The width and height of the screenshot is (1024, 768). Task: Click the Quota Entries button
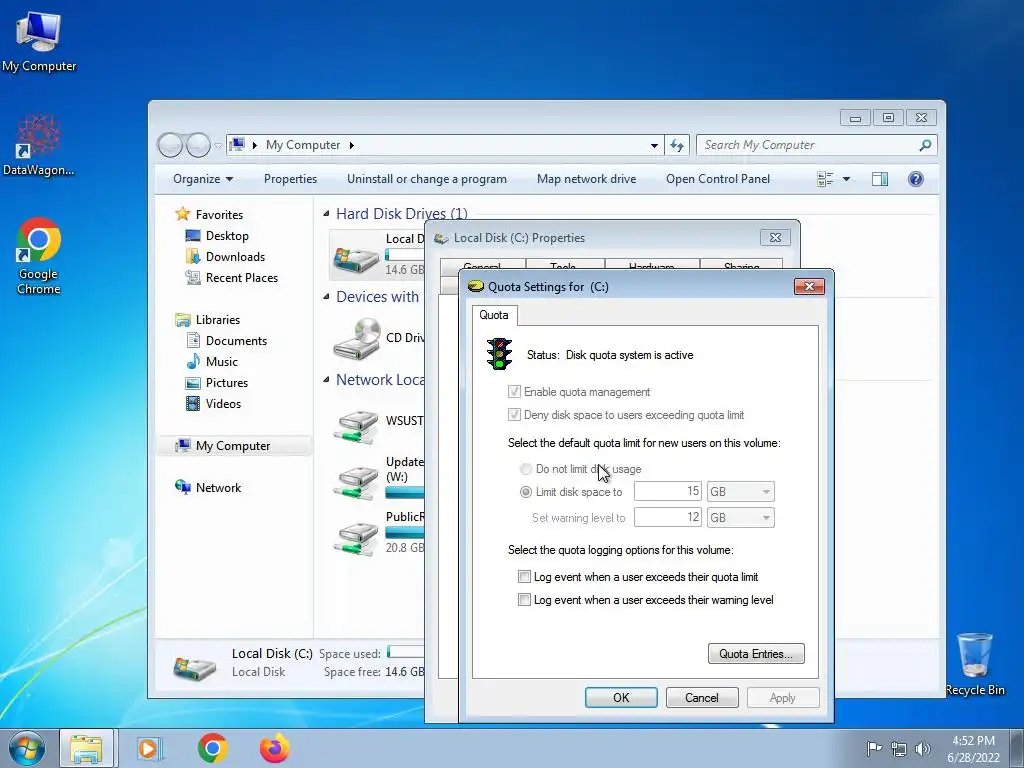tap(756, 654)
